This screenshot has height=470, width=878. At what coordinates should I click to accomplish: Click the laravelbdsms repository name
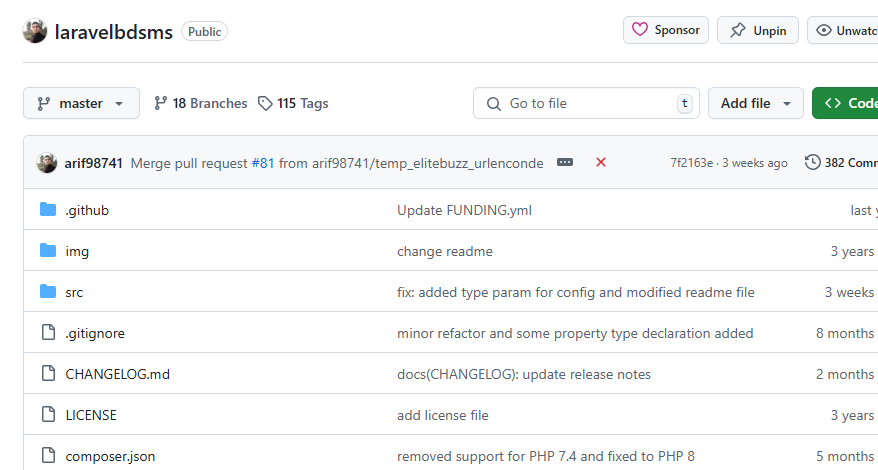click(114, 32)
